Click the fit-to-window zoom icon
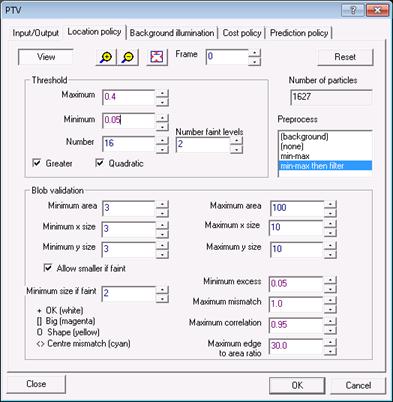Viewport: 393px width, 402px height. [157, 57]
